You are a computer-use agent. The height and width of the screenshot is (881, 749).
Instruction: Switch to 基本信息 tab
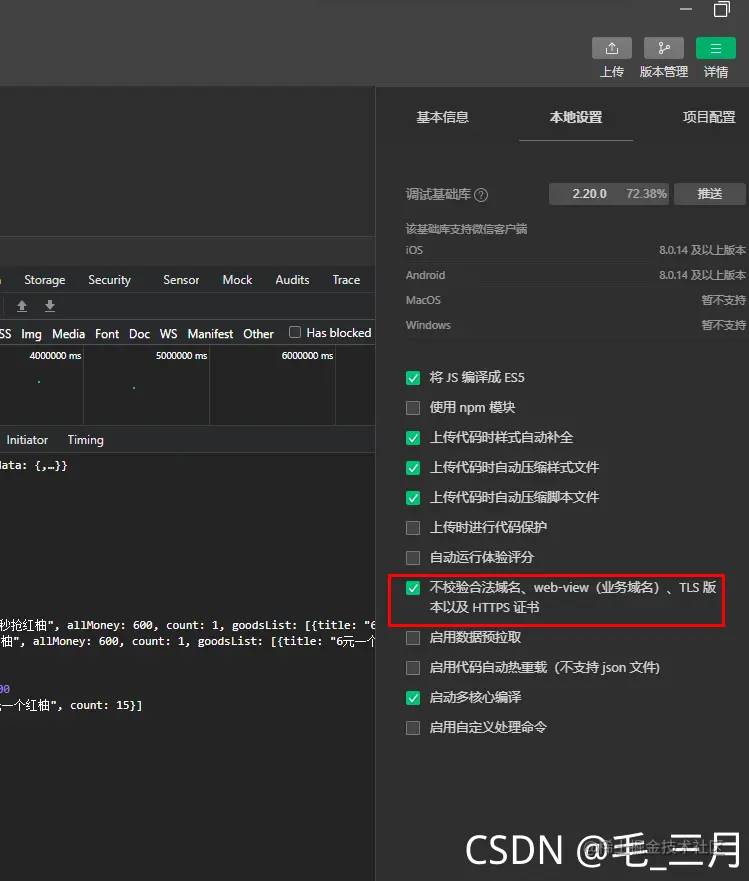[442, 117]
